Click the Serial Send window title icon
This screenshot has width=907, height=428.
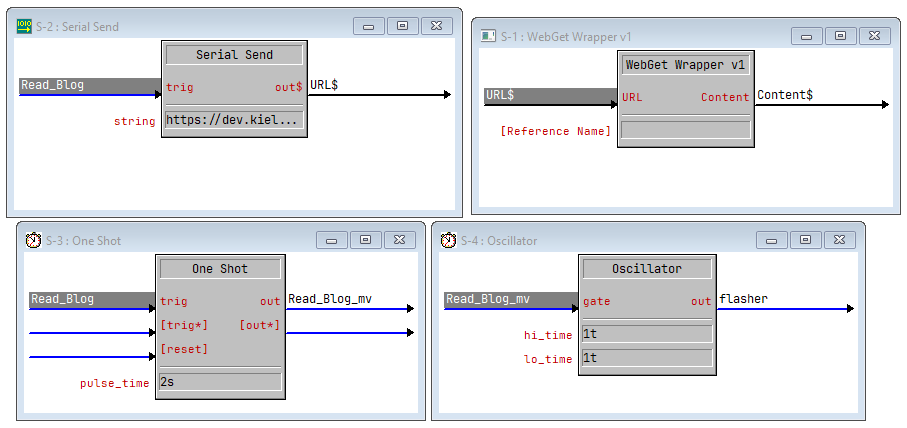[23, 27]
